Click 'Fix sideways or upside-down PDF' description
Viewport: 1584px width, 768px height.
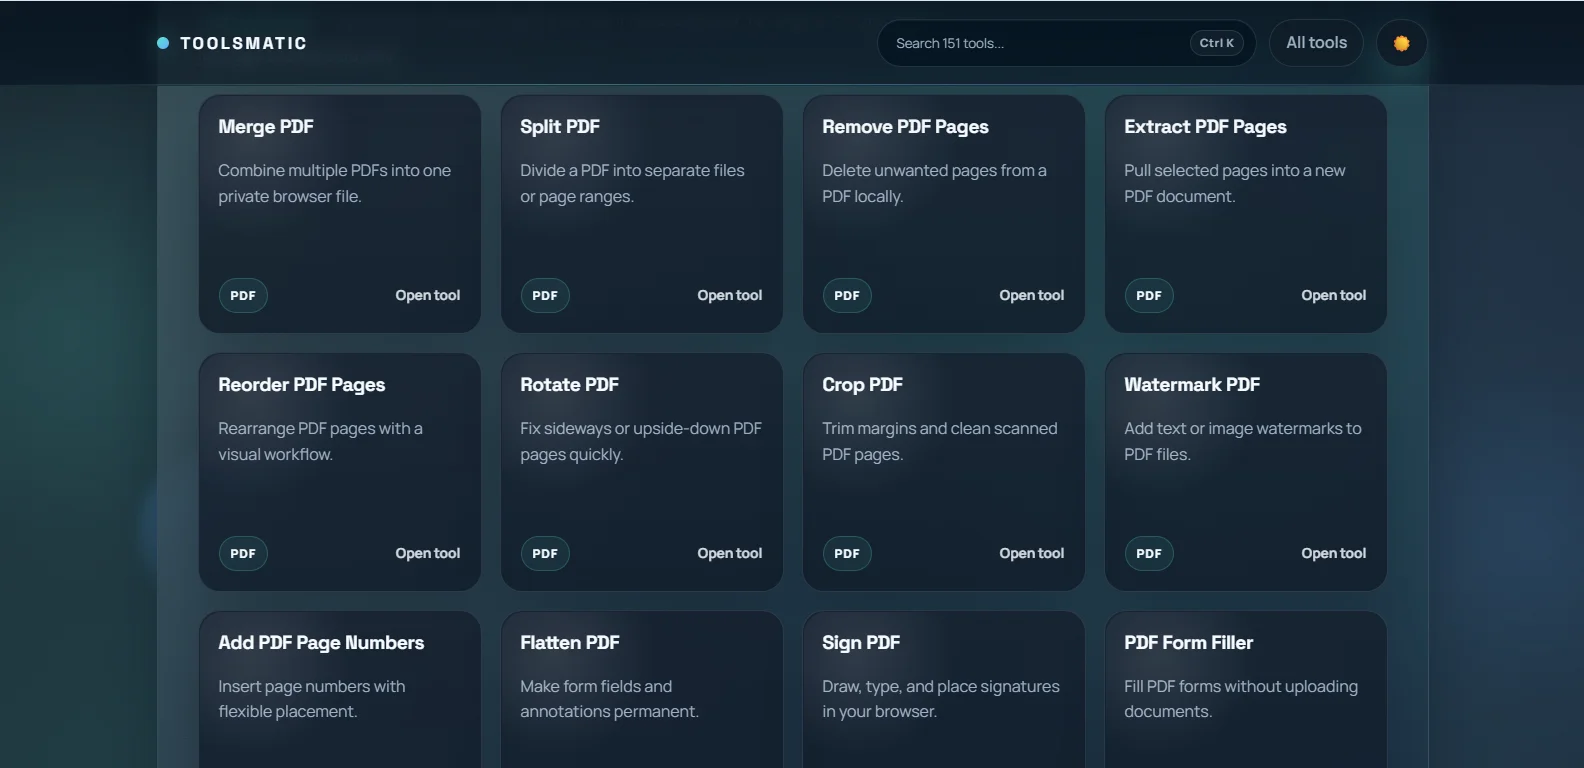pyautogui.click(x=641, y=441)
